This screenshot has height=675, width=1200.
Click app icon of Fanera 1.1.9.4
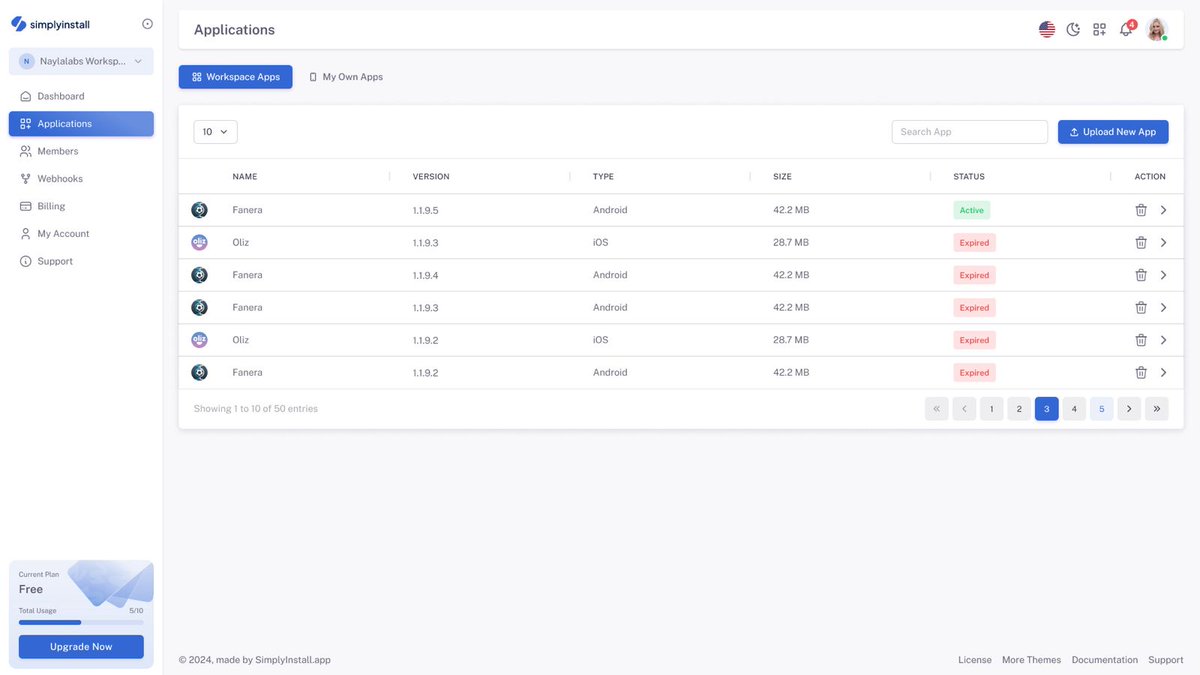[x=200, y=275]
